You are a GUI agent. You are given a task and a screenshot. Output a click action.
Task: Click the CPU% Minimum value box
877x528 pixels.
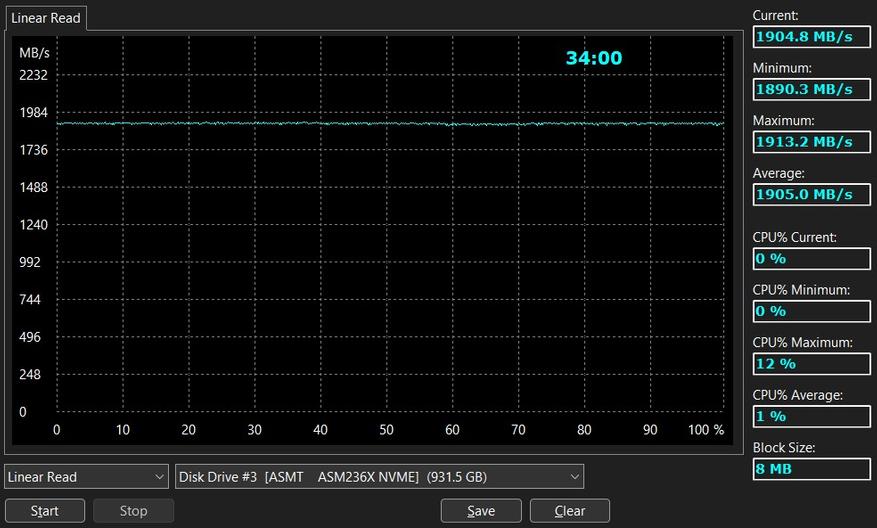tap(812, 311)
